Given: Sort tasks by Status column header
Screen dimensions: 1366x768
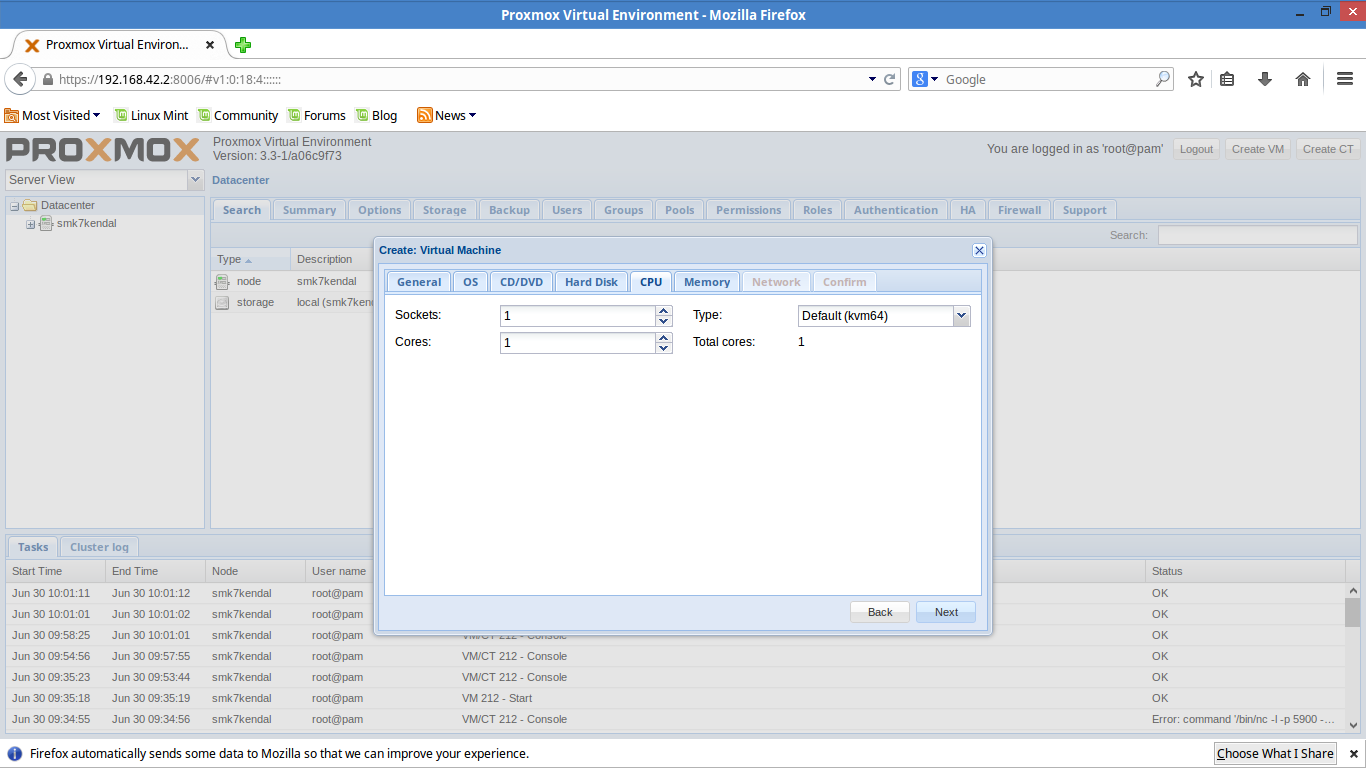Looking at the screenshot, I should click(x=1245, y=571).
